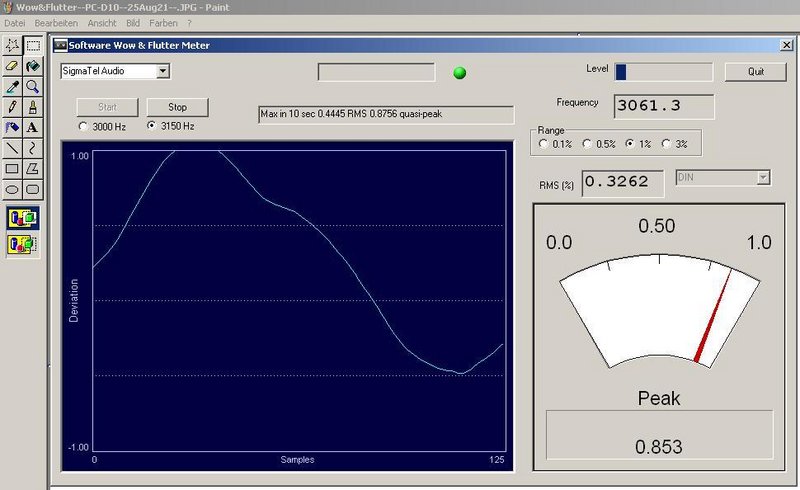Open the Ansicht menu
800x490 pixels.
(x=102, y=23)
